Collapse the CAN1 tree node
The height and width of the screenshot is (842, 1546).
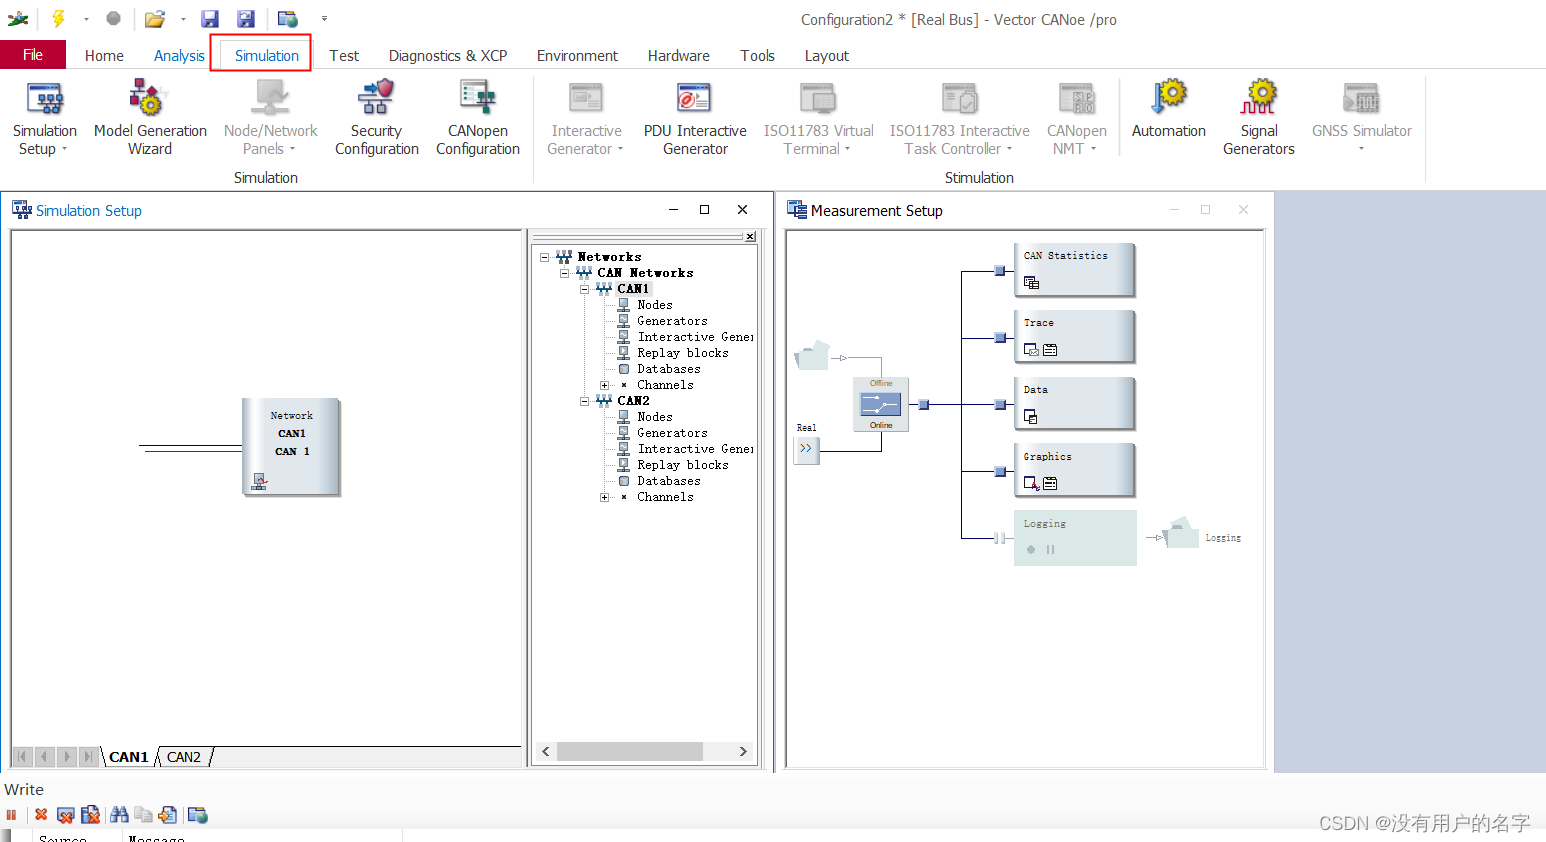click(x=585, y=289)
